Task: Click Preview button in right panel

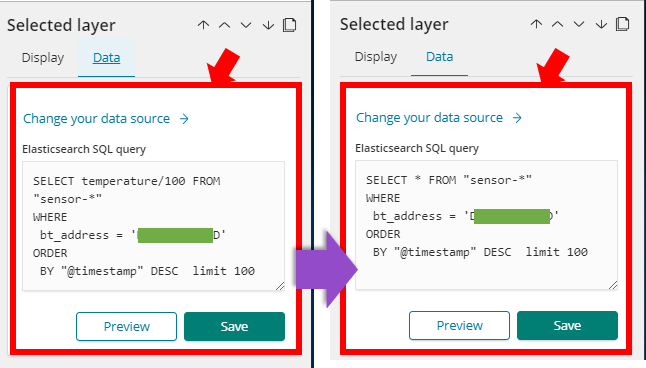Action: coord(459,326)
